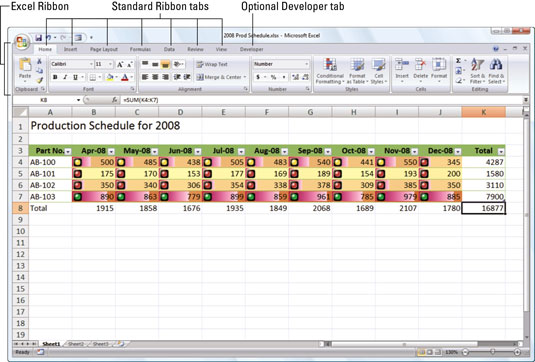Switch to the Review ribbon tab
535x362 pixels.
point(195,49)
